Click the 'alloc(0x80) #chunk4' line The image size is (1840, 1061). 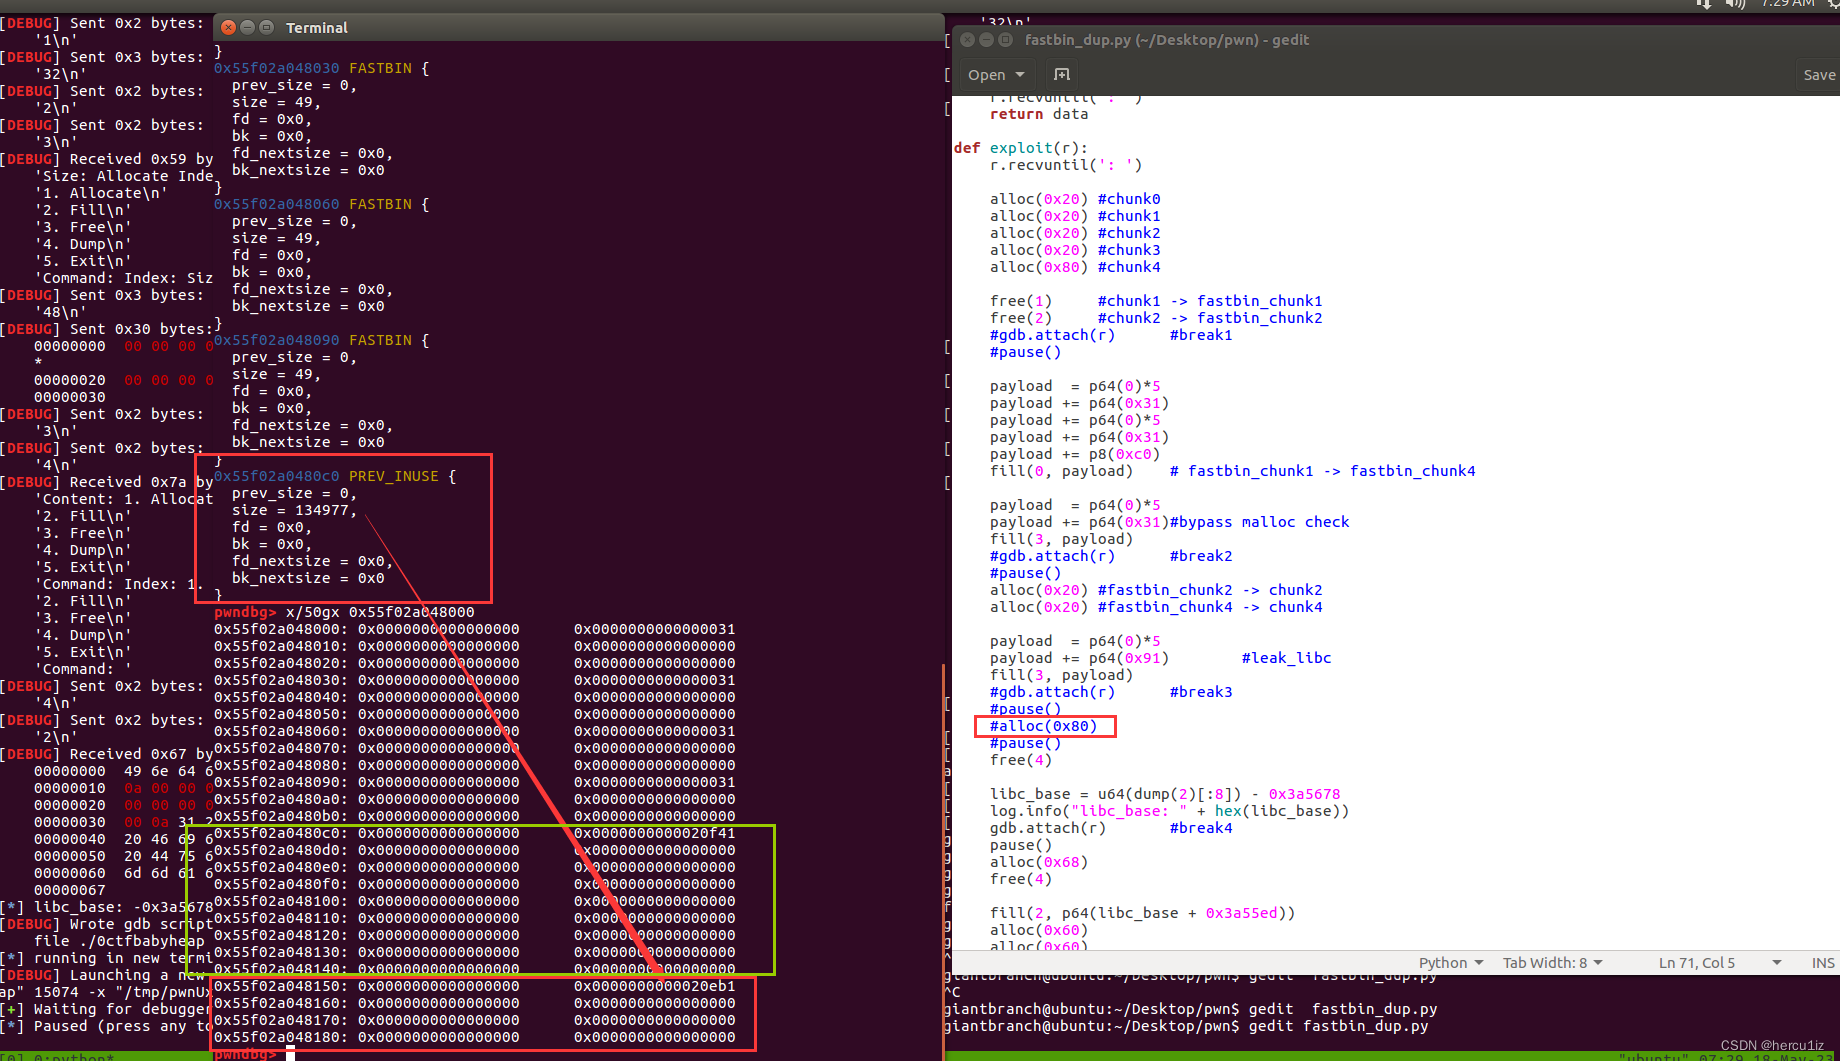[x=1075, y=267]
